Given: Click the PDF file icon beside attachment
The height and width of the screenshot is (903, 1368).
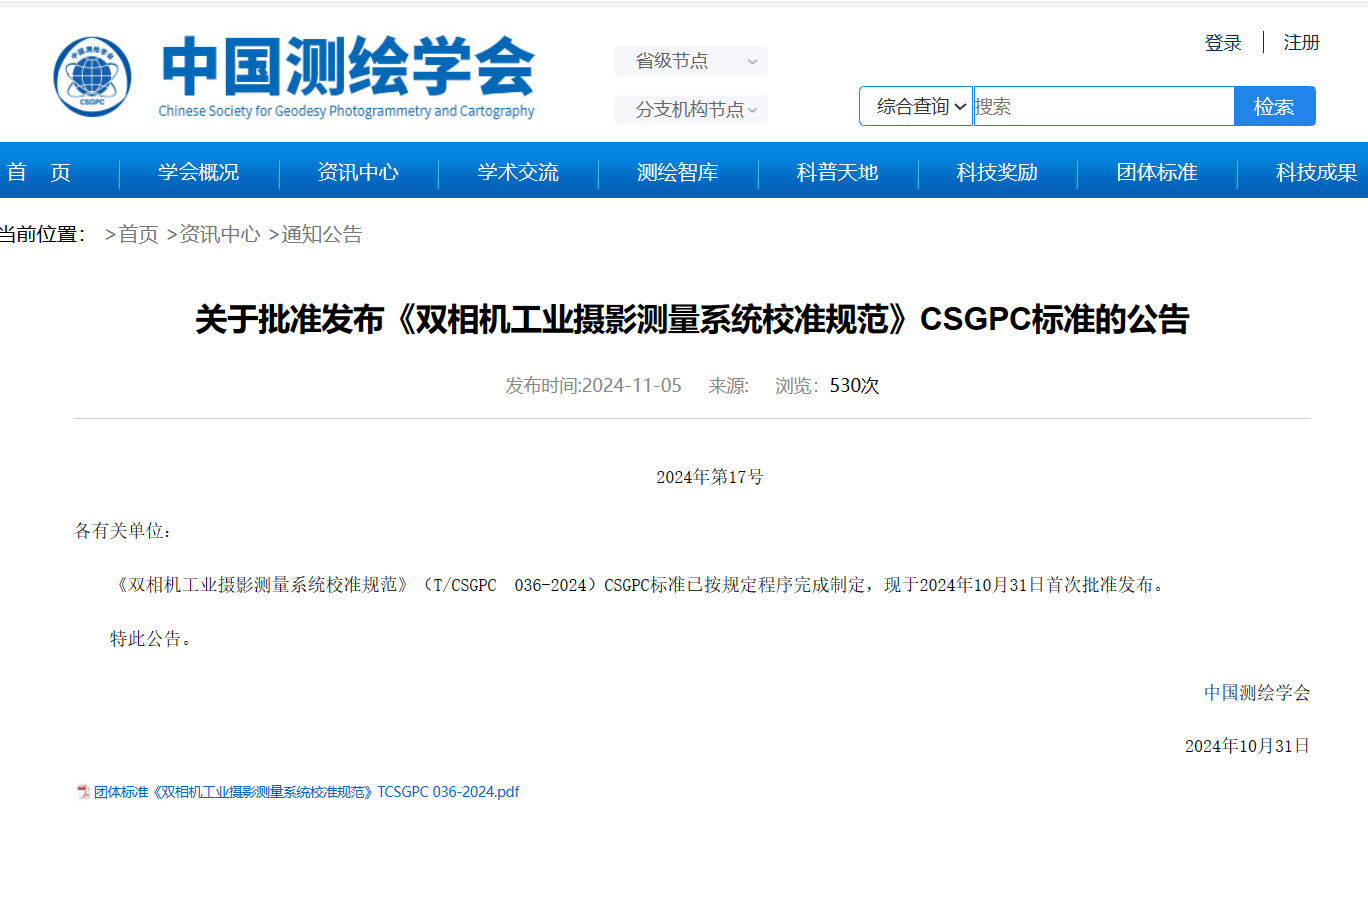Looking at the screenshot, I should [x=83, y=792].
